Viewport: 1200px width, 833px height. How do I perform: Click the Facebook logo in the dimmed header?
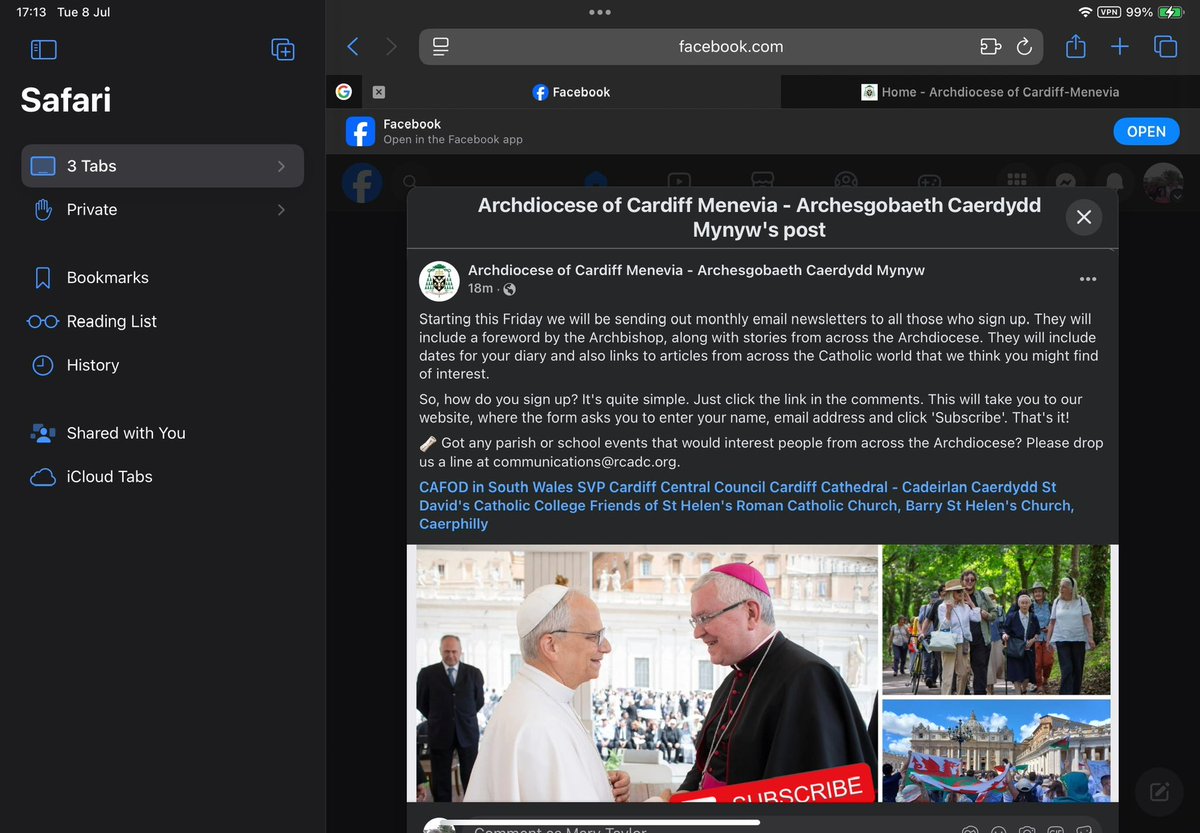point(362,184)
